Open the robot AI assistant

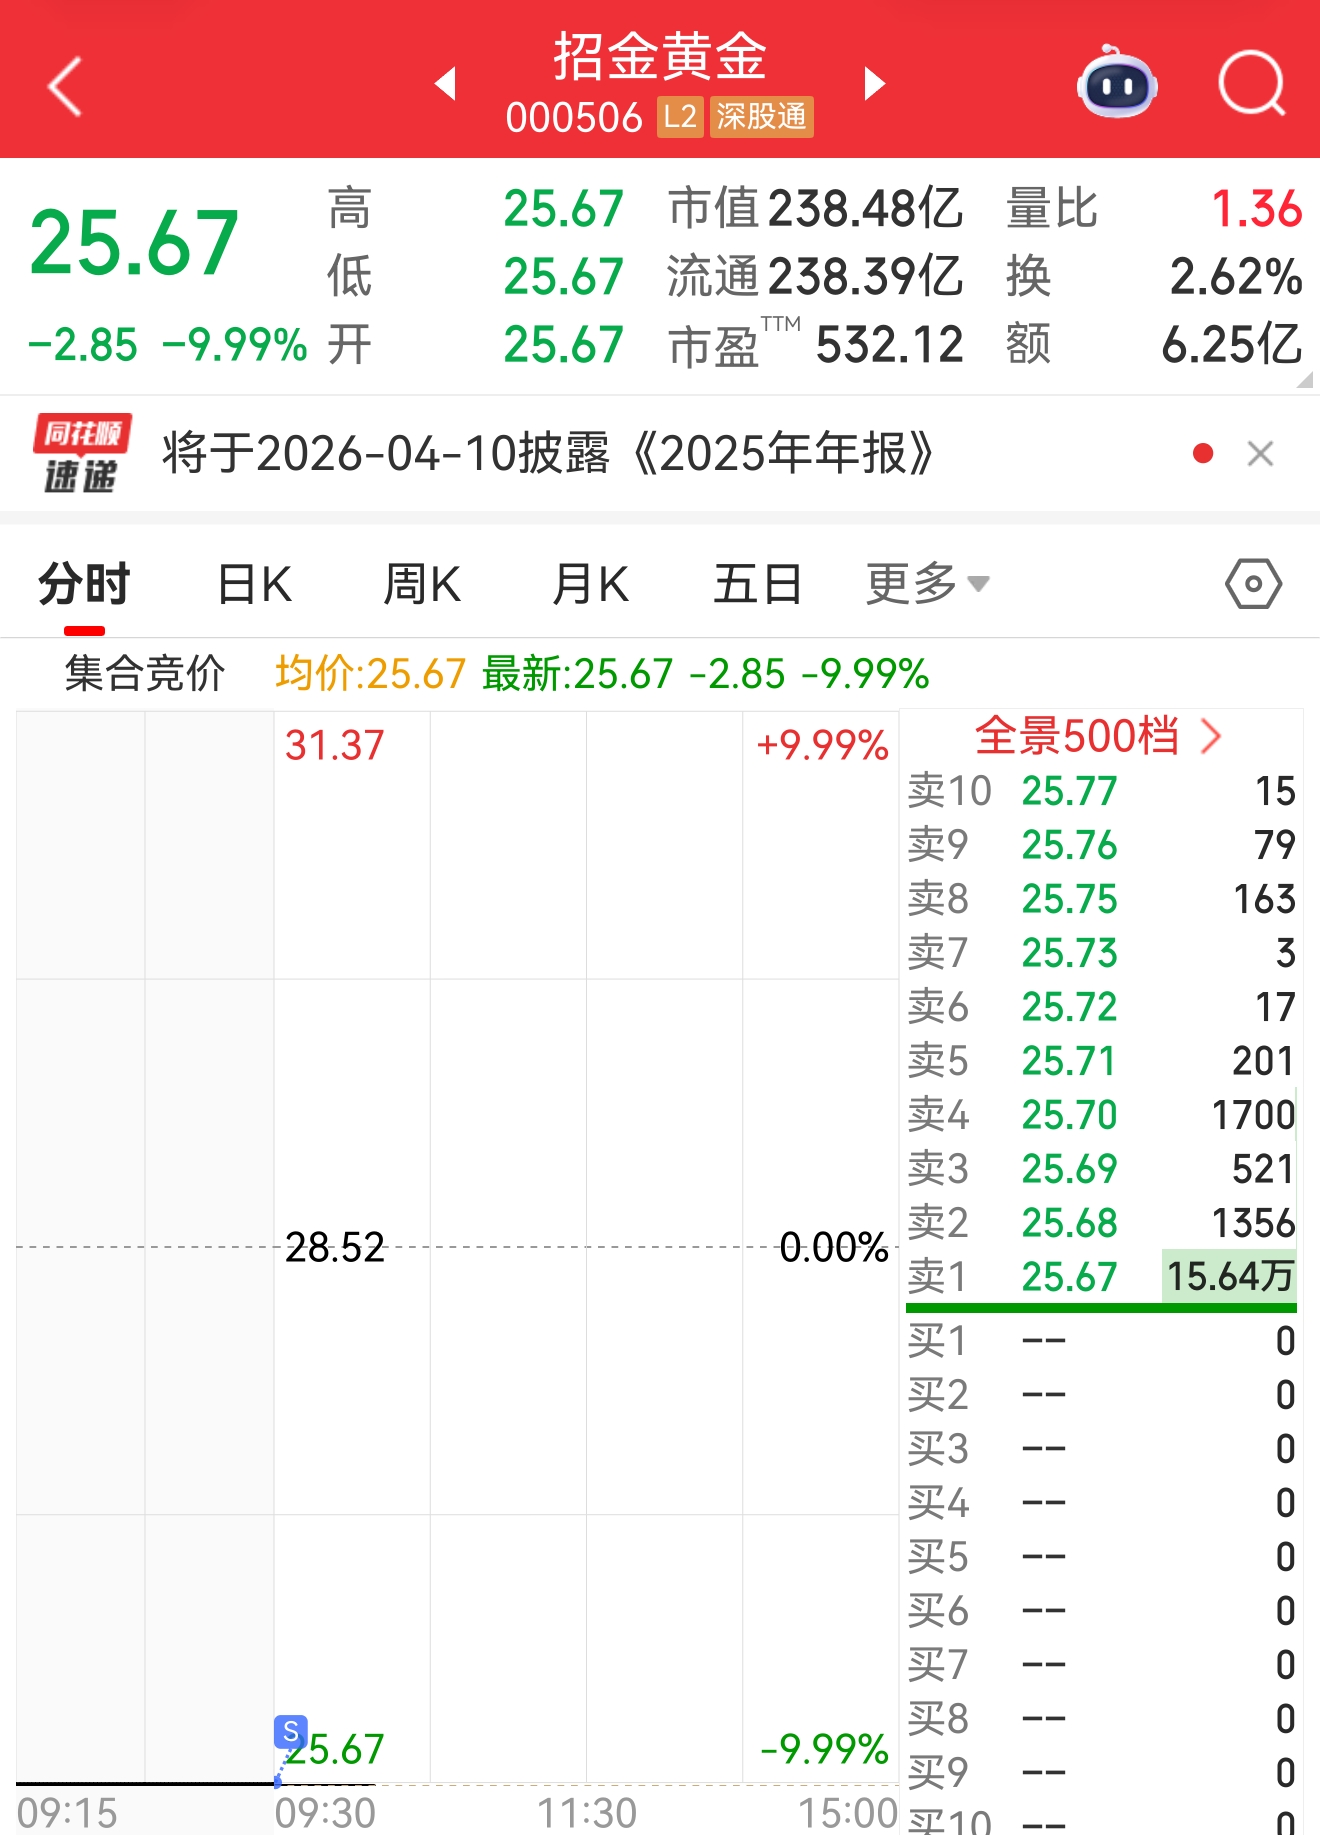[1117, 82]
